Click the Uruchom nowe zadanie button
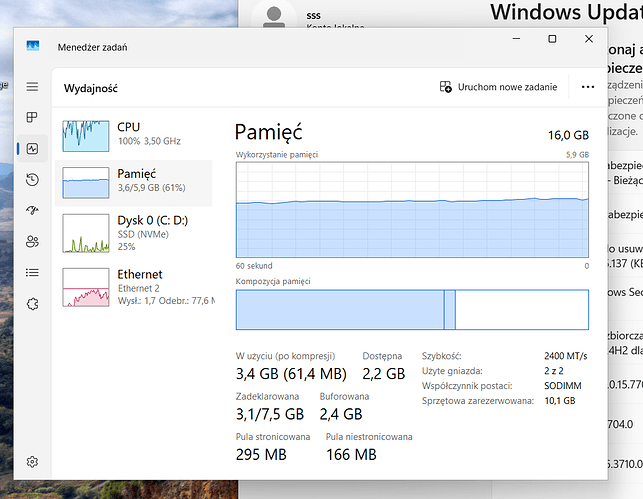Image resolution: width=643 pixels, height=499 pixels. pyautogui.click(x=498, y=87)
